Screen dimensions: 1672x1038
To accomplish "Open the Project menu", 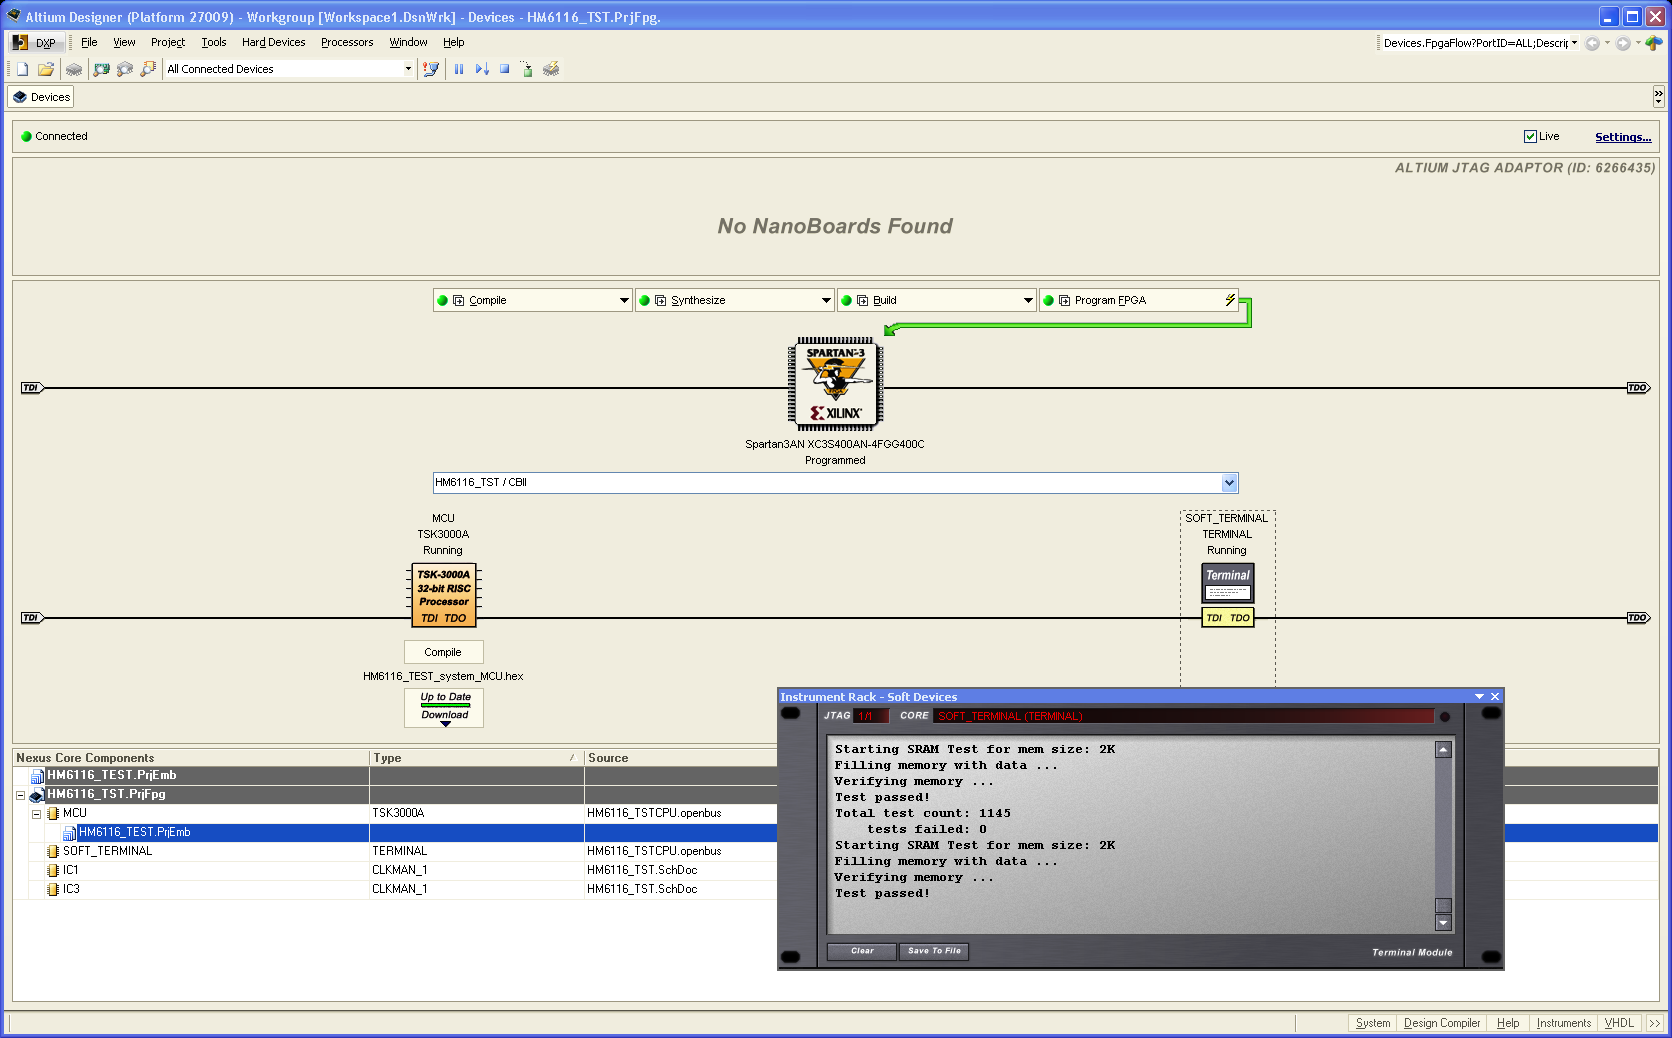I will tap(168, 42).
